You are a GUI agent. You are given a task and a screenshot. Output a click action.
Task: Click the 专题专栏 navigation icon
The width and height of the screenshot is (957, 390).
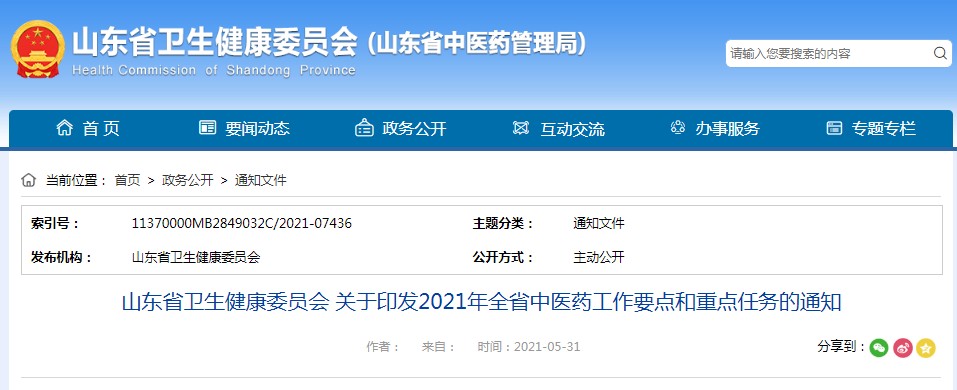(834, 128)
